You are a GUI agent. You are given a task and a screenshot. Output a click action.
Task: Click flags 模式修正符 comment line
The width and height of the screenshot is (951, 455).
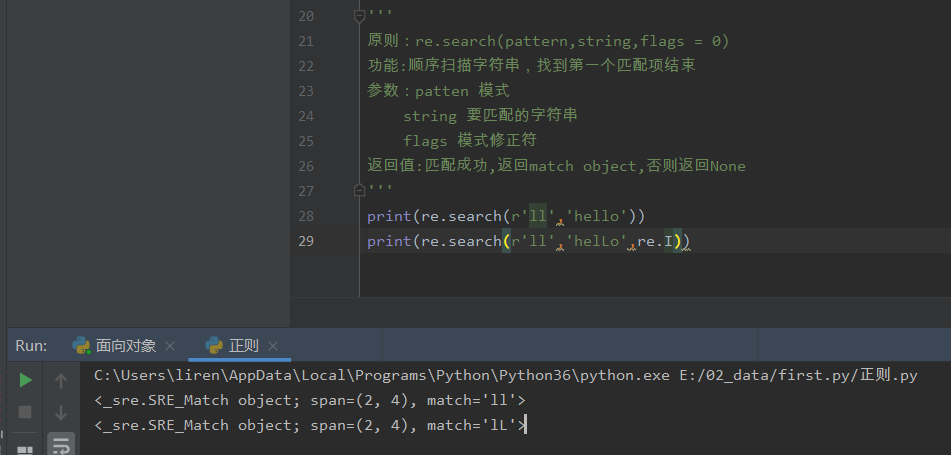pos(470,141)
